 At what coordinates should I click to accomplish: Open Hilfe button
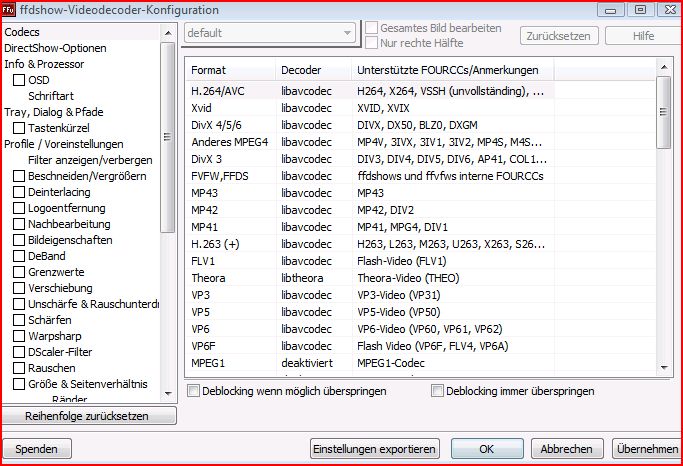pos(643,36)
